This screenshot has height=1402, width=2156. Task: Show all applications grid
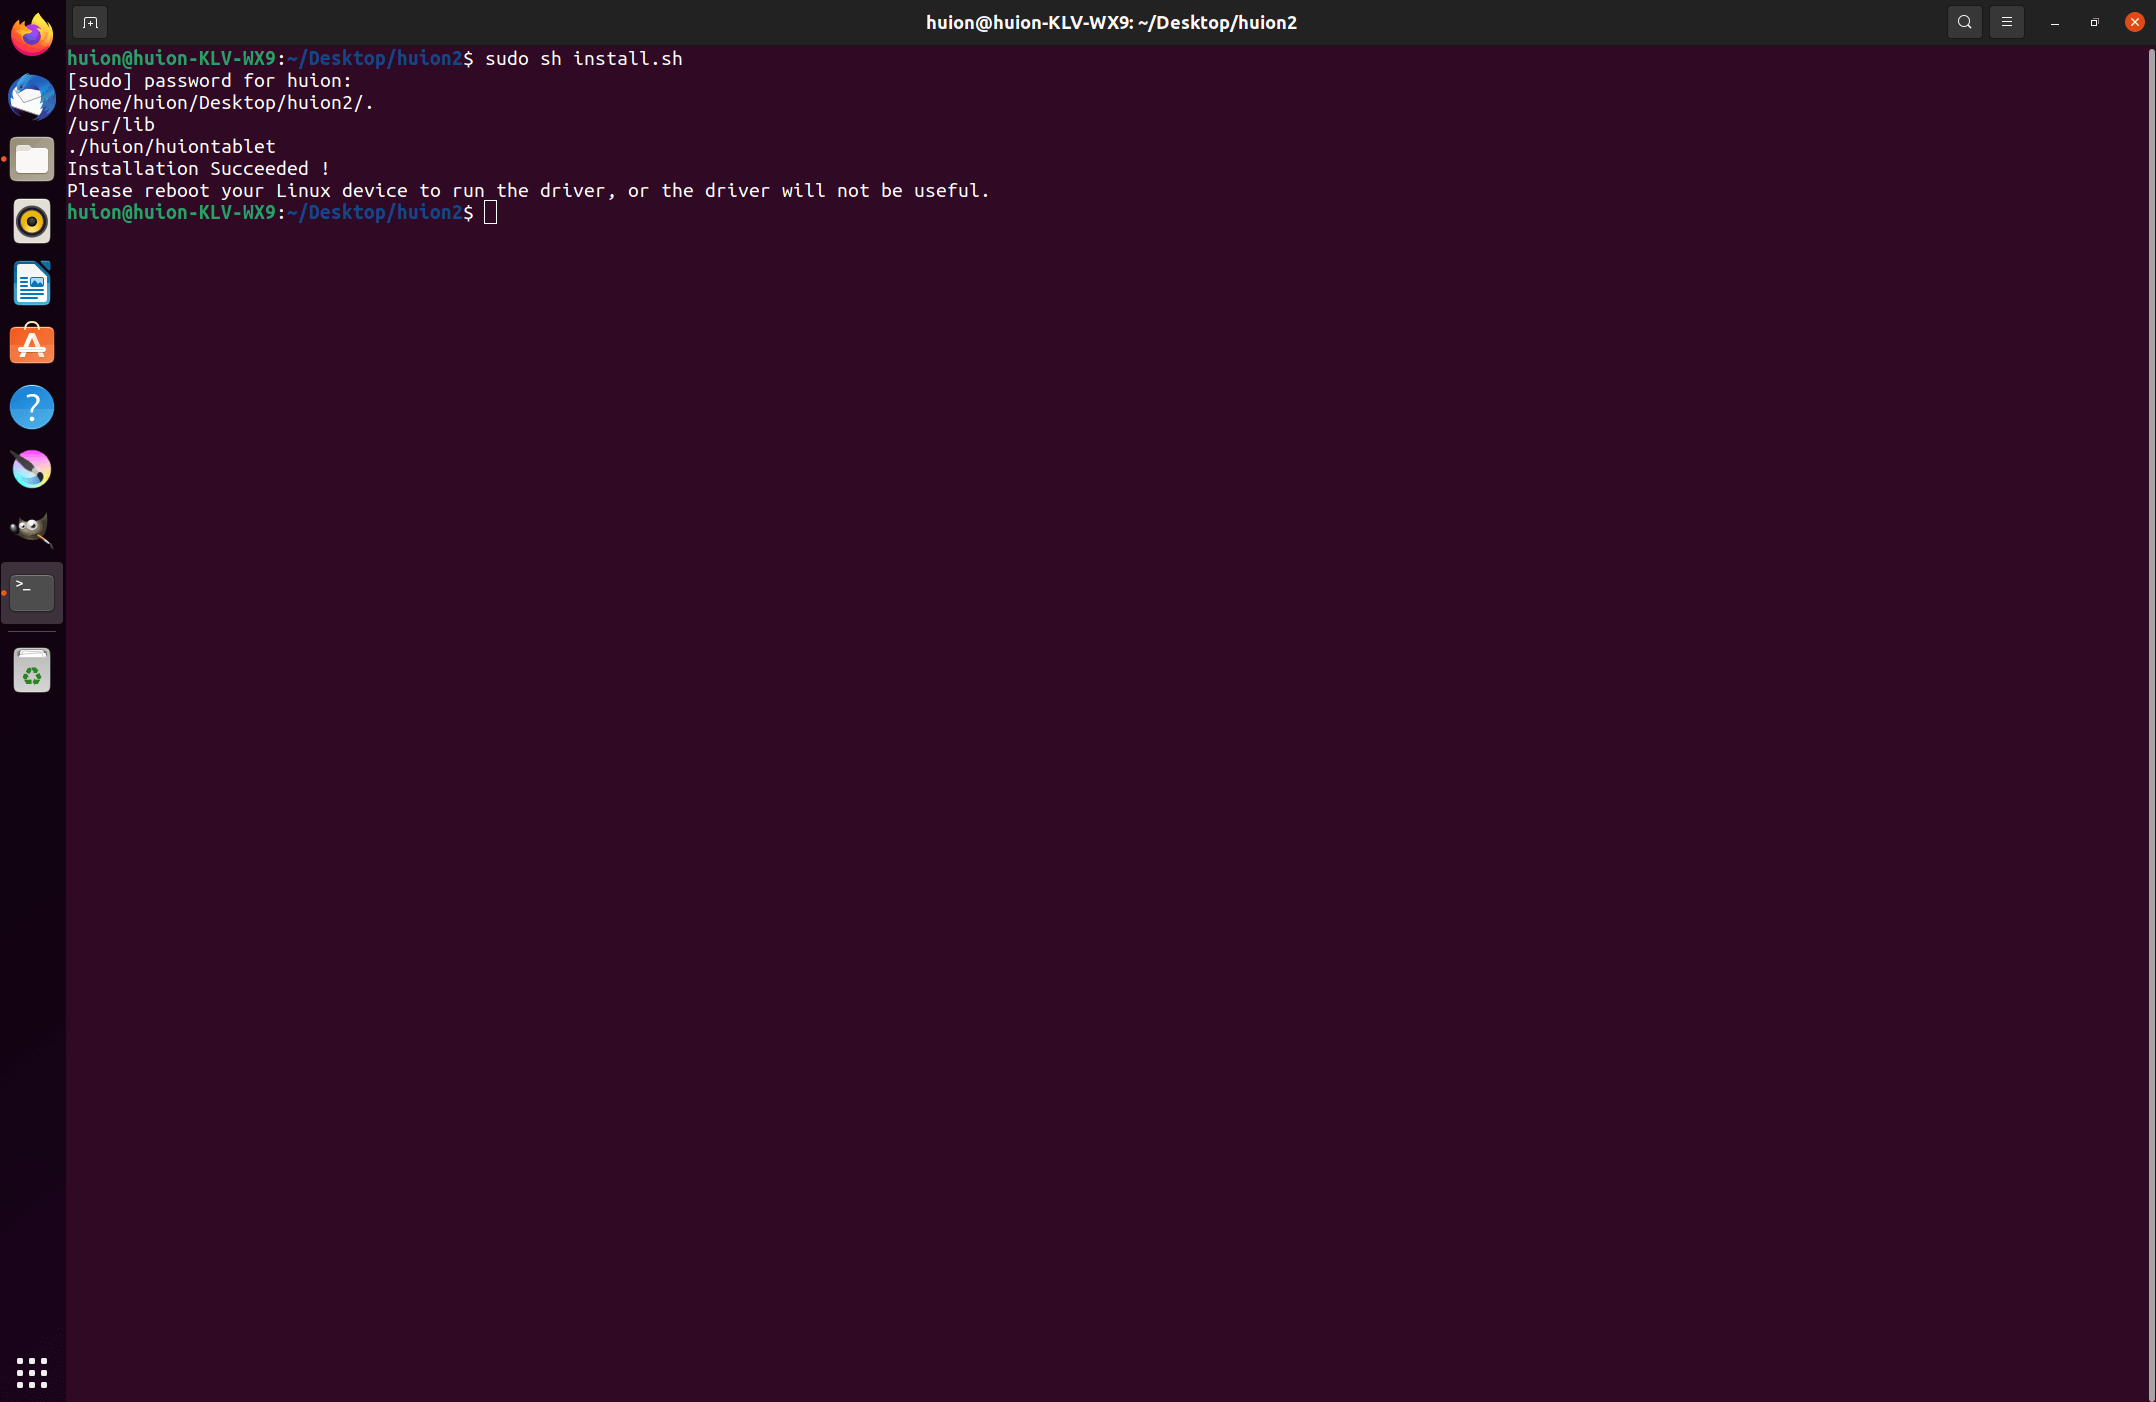click(32, 1372)
